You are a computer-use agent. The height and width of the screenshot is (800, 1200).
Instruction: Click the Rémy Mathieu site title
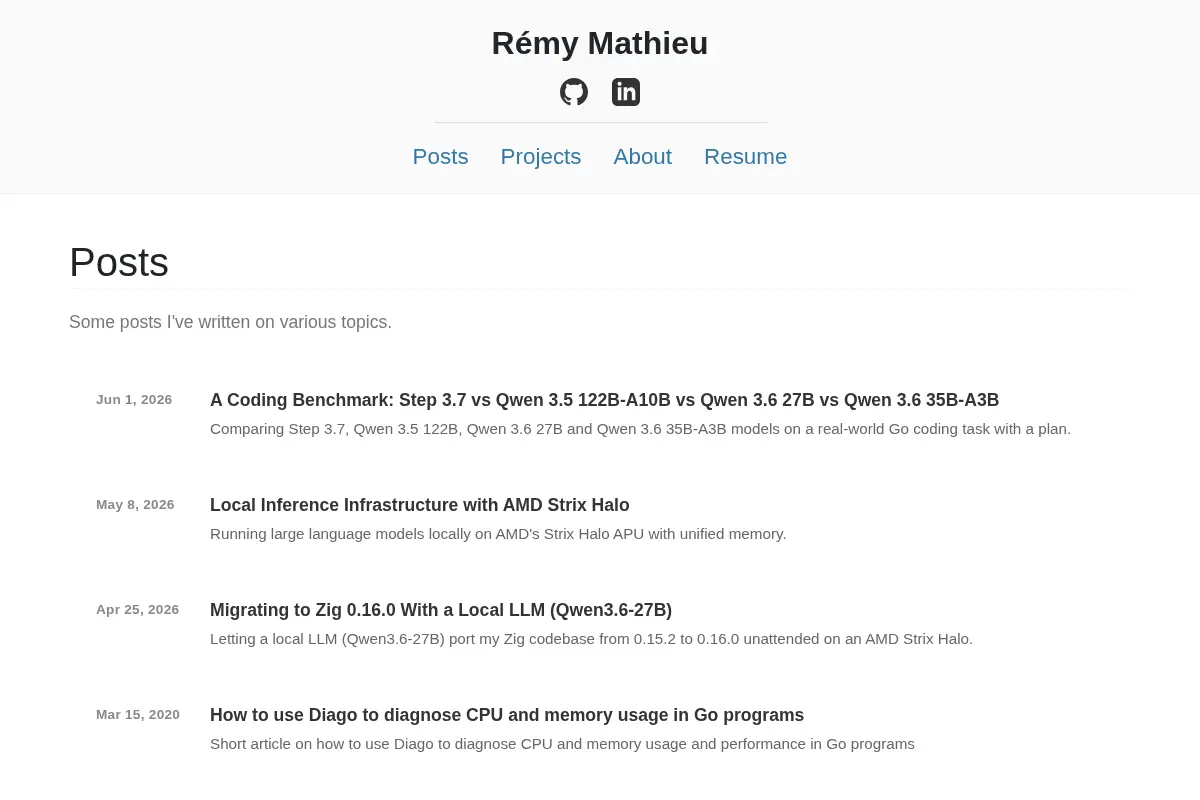(600, 43)
